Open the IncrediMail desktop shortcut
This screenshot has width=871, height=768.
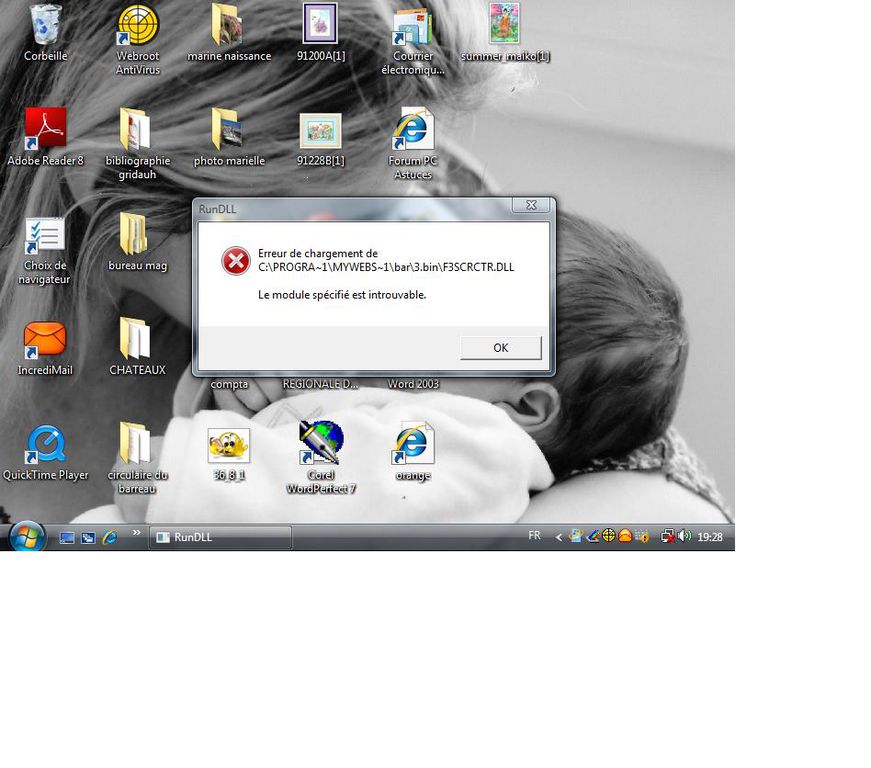pyautogui.click(x=45, y=340)
